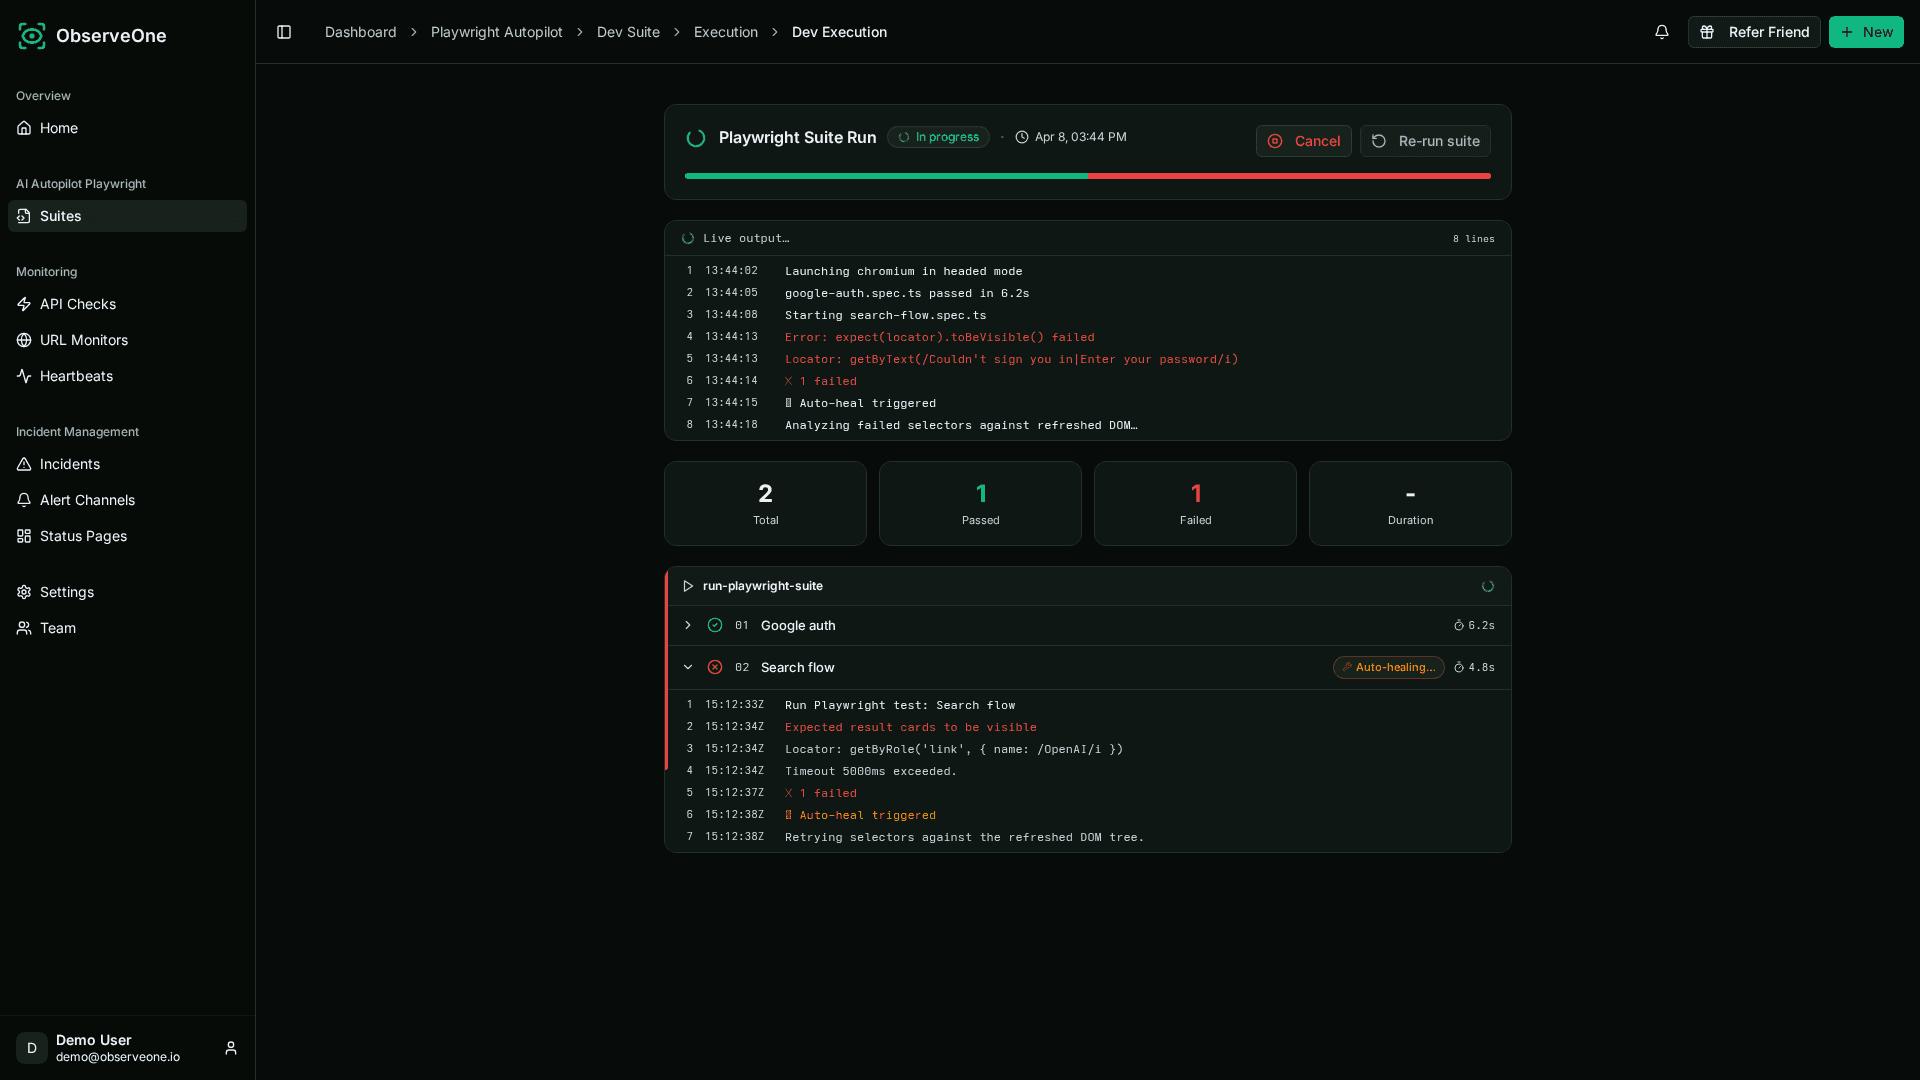This screenshot has height=1080, width=1920.
Task: Click the play icon on run-playwright-suite
Action: click(688, 586)
